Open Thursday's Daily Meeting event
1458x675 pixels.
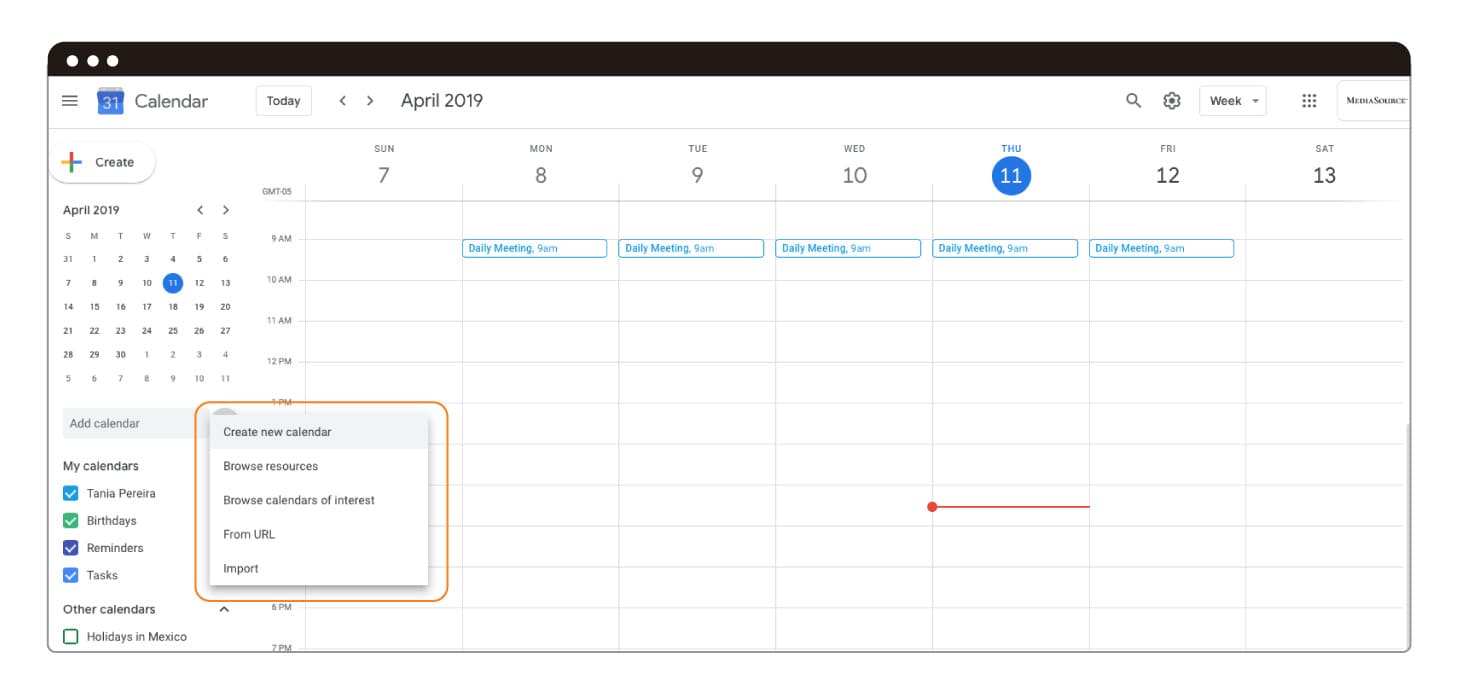(x=1004, y=248)
